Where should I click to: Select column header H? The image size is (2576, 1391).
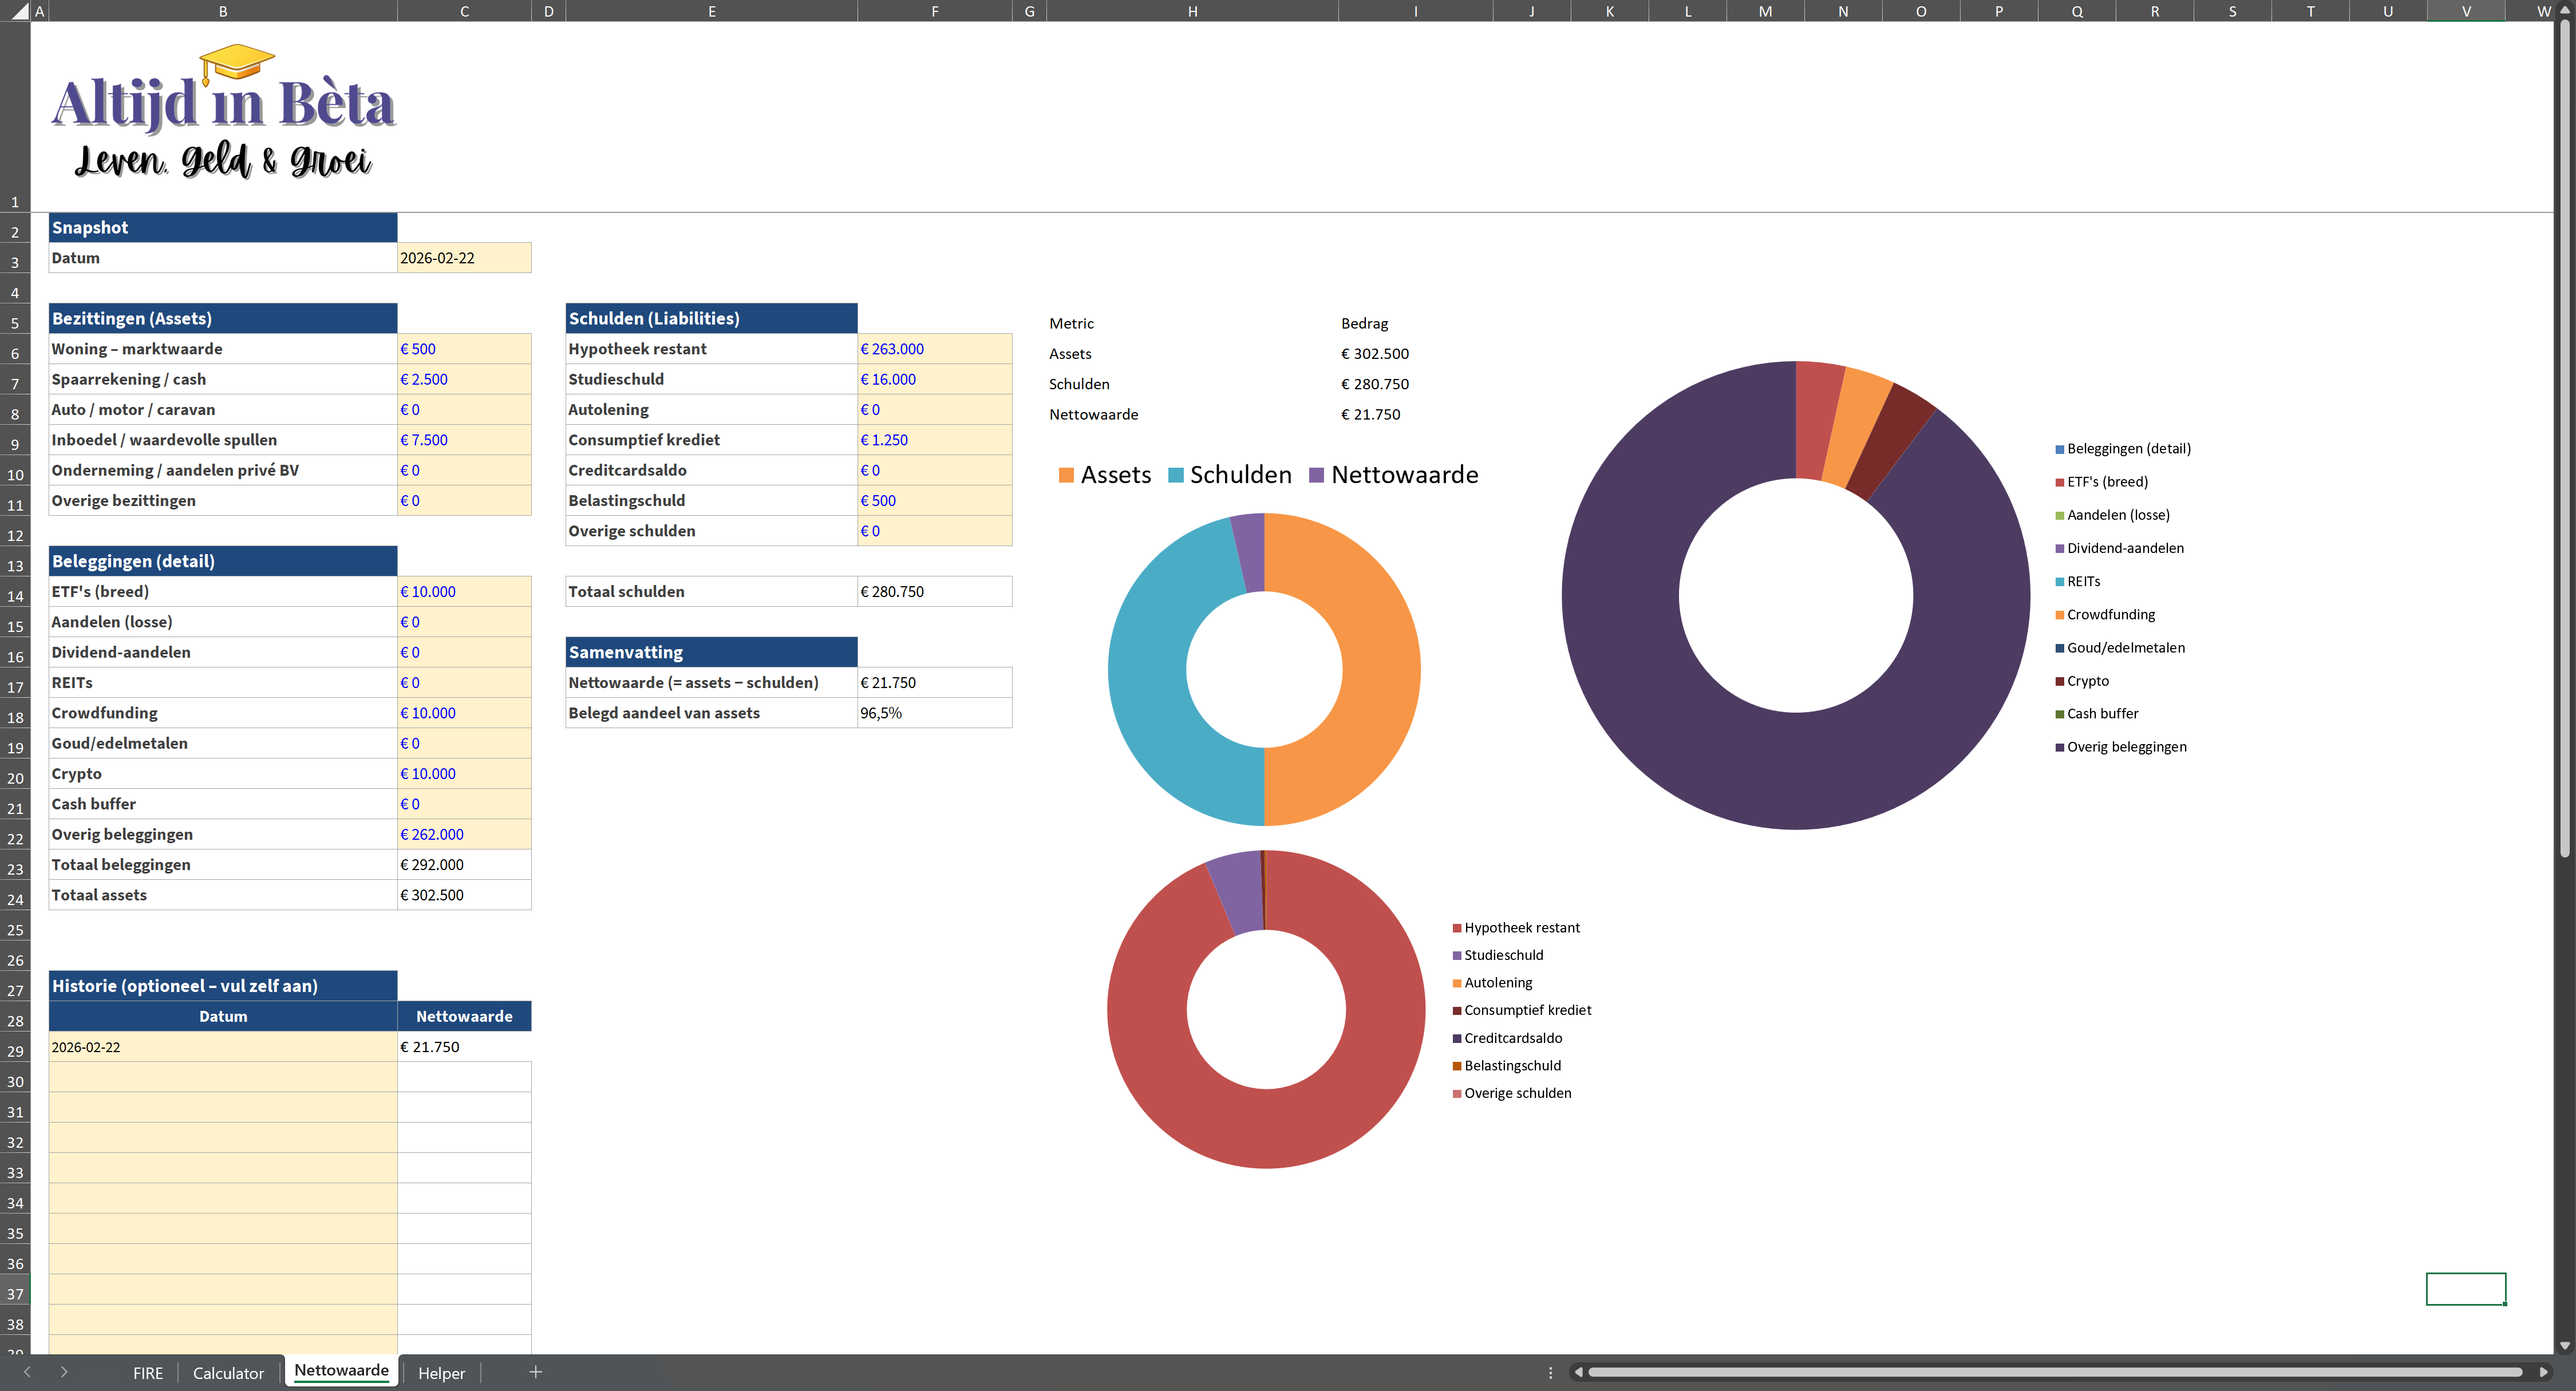(x=1192, y=11)
